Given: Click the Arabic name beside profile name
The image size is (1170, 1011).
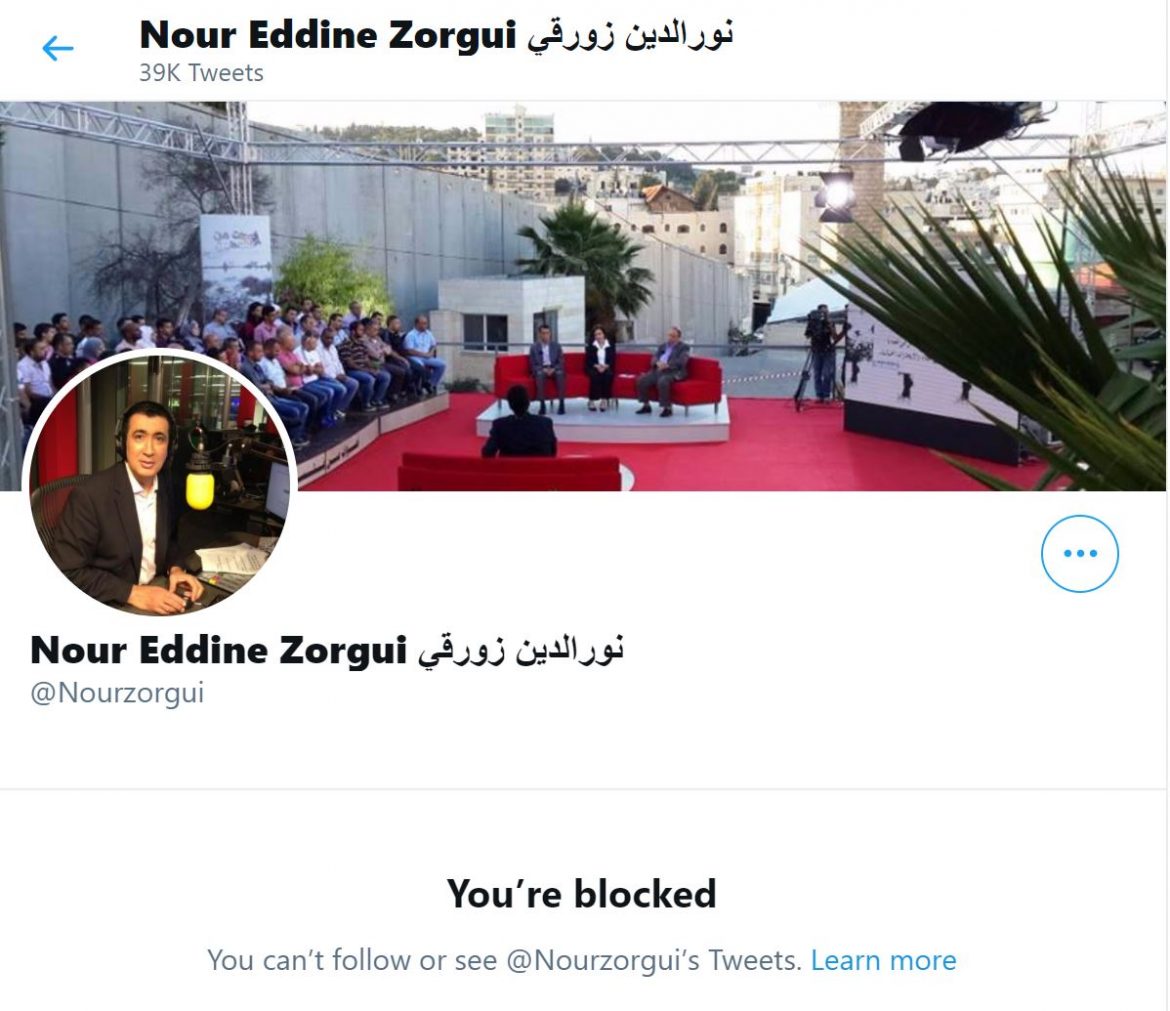Looking at the screenshot, I should (520, 650).
